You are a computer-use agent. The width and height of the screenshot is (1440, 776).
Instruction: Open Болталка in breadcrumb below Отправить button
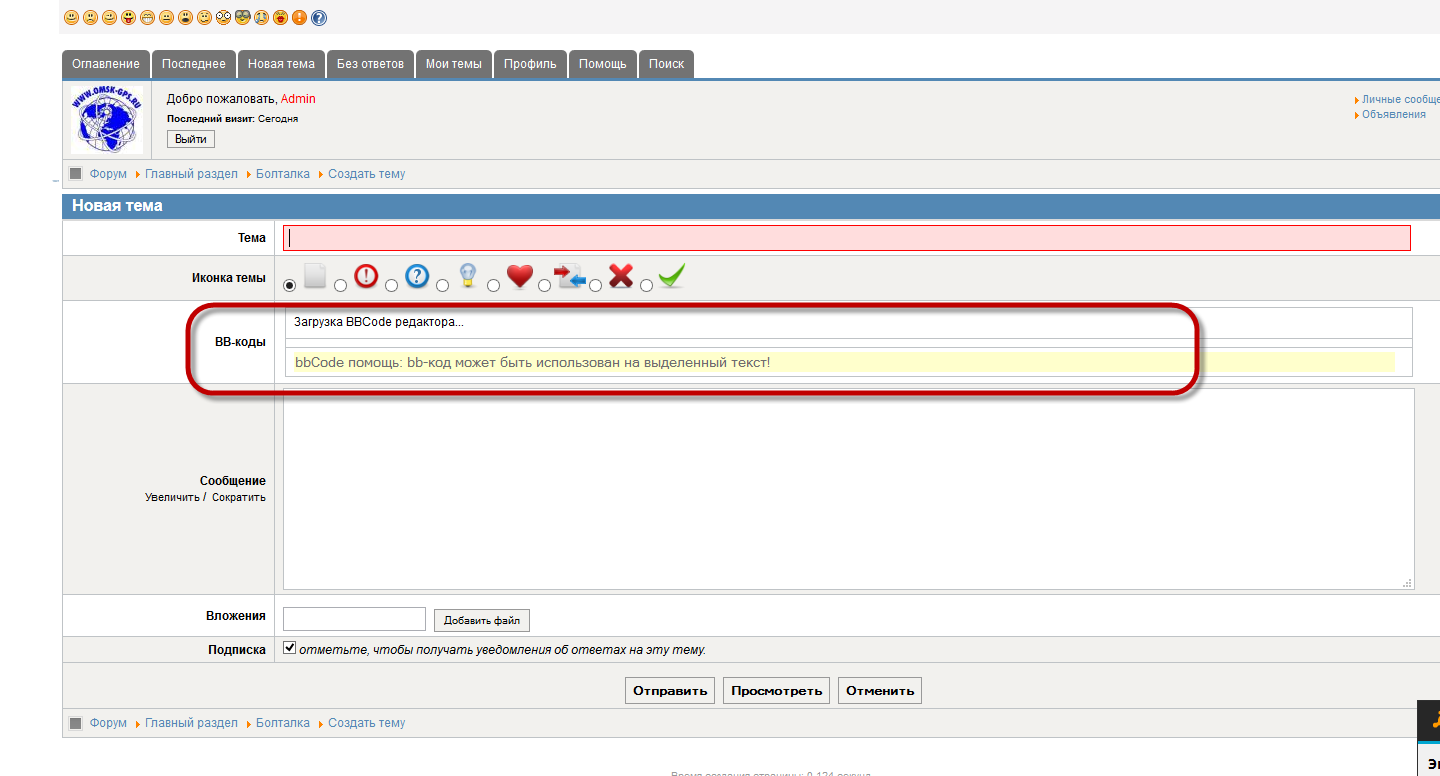[283, 723]
